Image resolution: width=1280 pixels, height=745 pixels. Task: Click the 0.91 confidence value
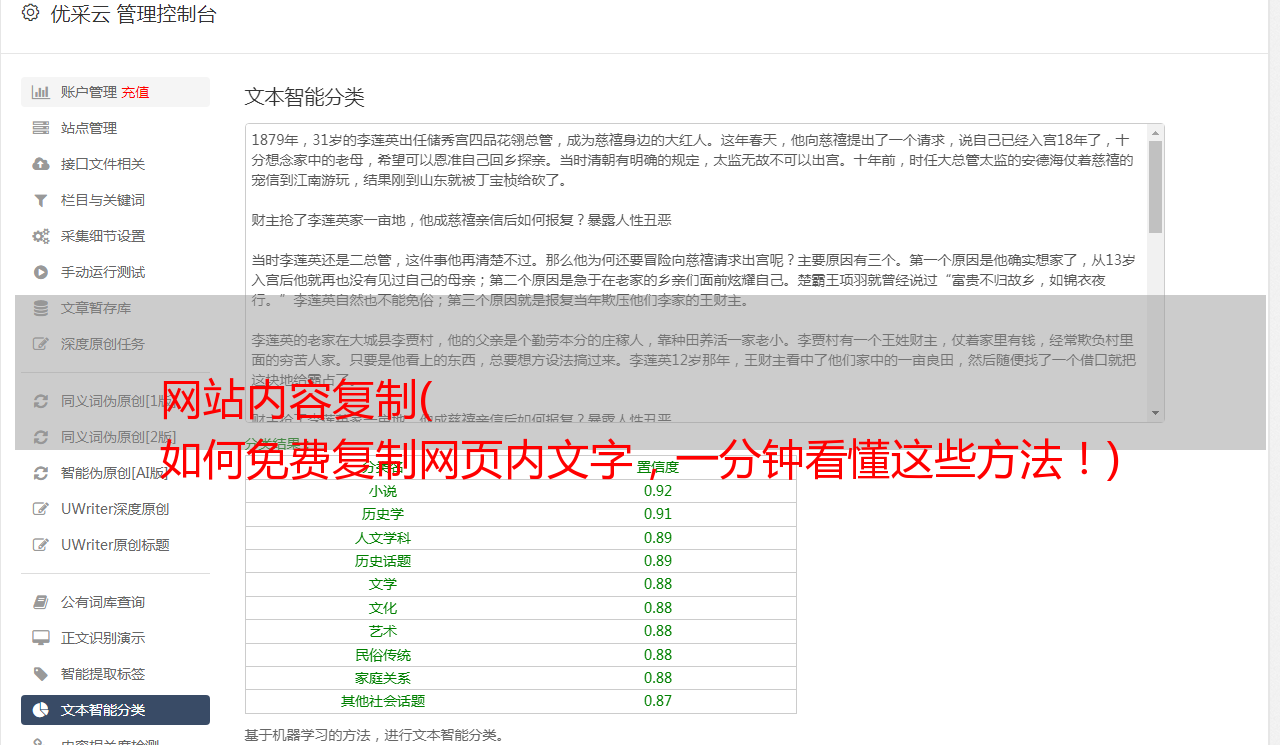[x=658, y=514]
